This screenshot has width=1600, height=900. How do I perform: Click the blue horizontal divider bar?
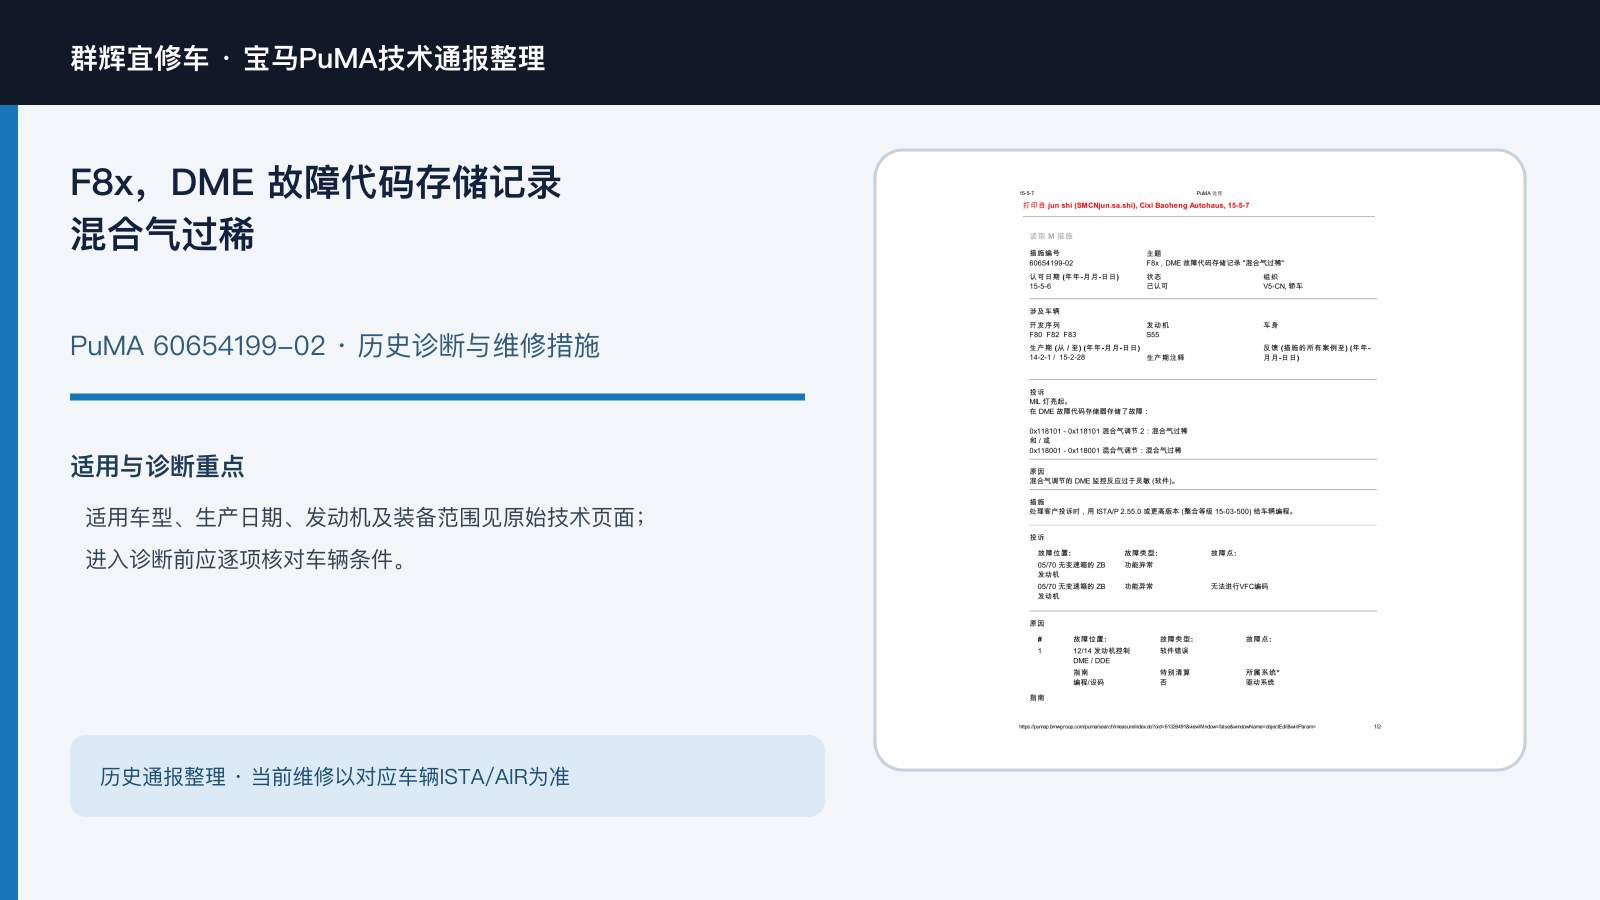(437, 397)
